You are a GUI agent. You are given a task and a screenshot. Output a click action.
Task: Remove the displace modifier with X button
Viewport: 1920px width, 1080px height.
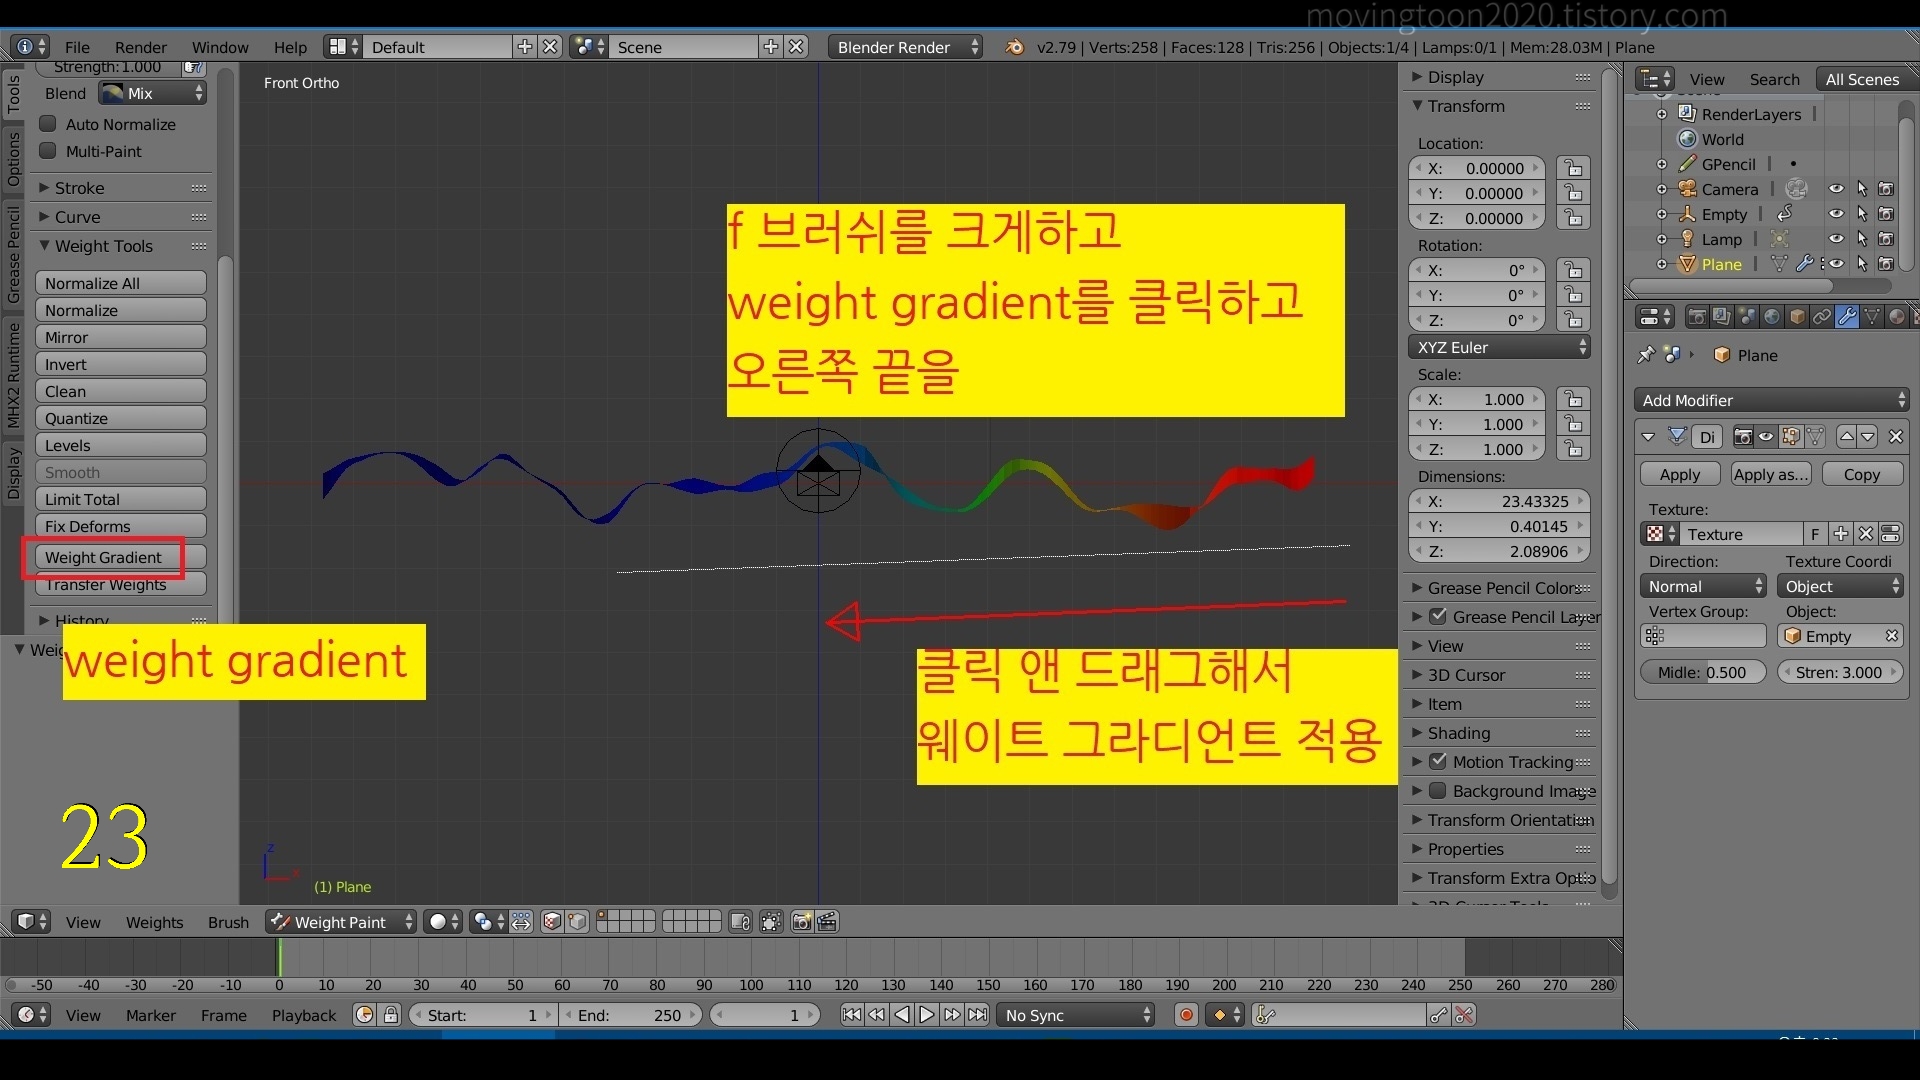pos(1895,436)
